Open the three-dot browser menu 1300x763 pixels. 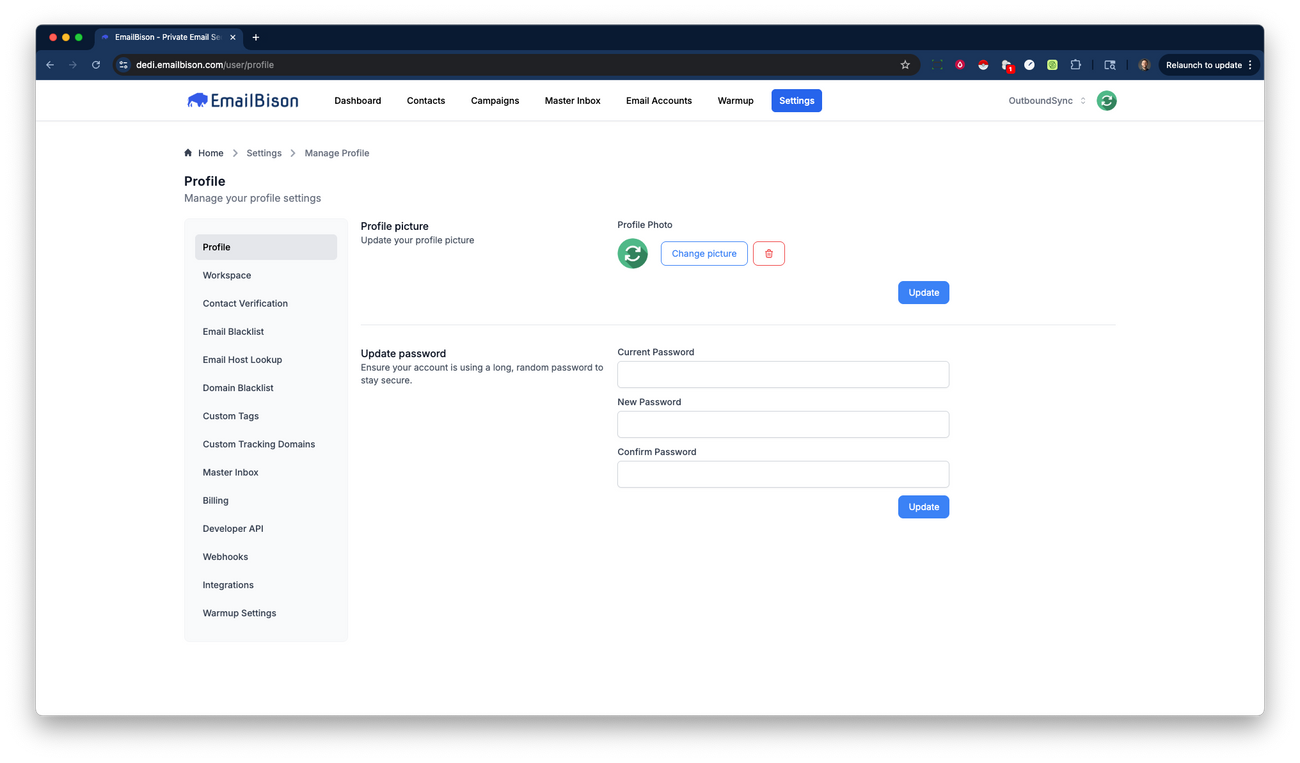1251,64
